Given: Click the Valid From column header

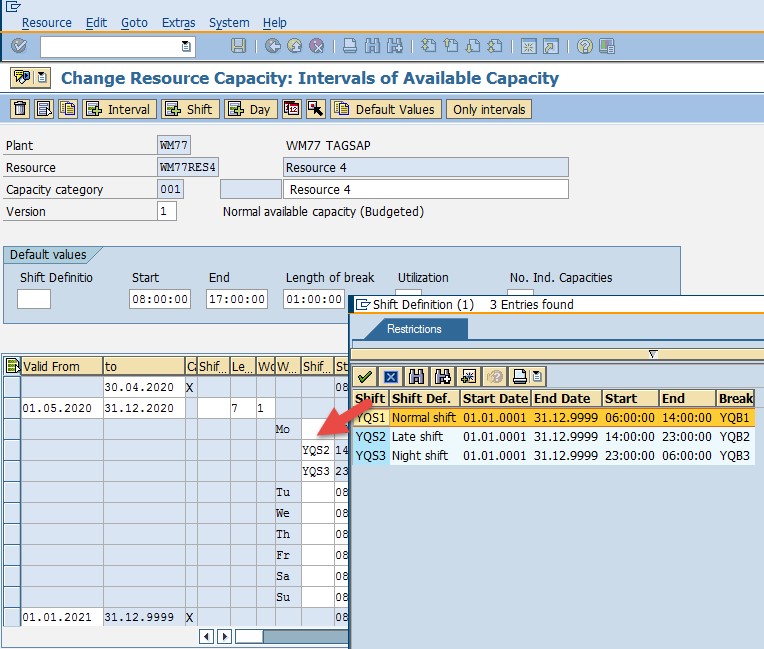Looking at the screenshot, I should click(x=62, y=366).
